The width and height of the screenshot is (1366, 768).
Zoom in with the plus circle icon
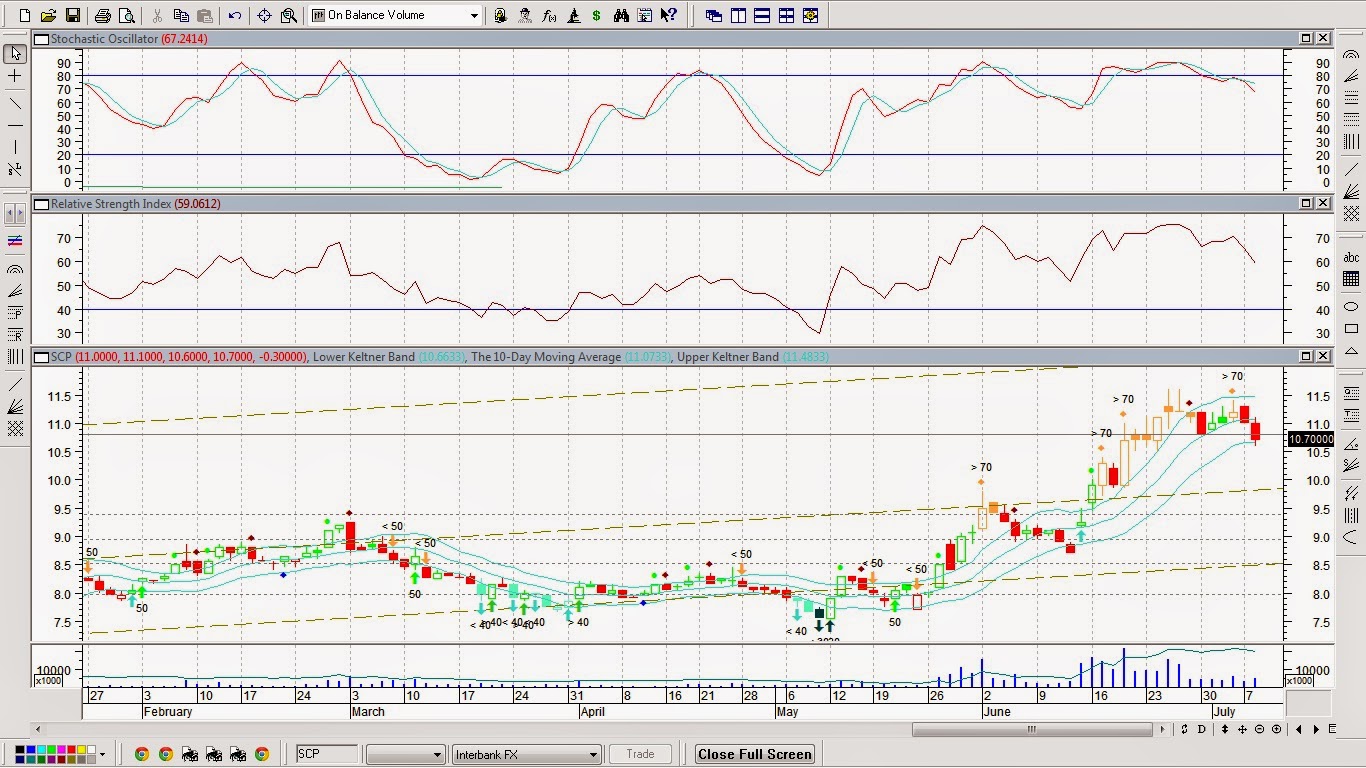point(1276,729)
